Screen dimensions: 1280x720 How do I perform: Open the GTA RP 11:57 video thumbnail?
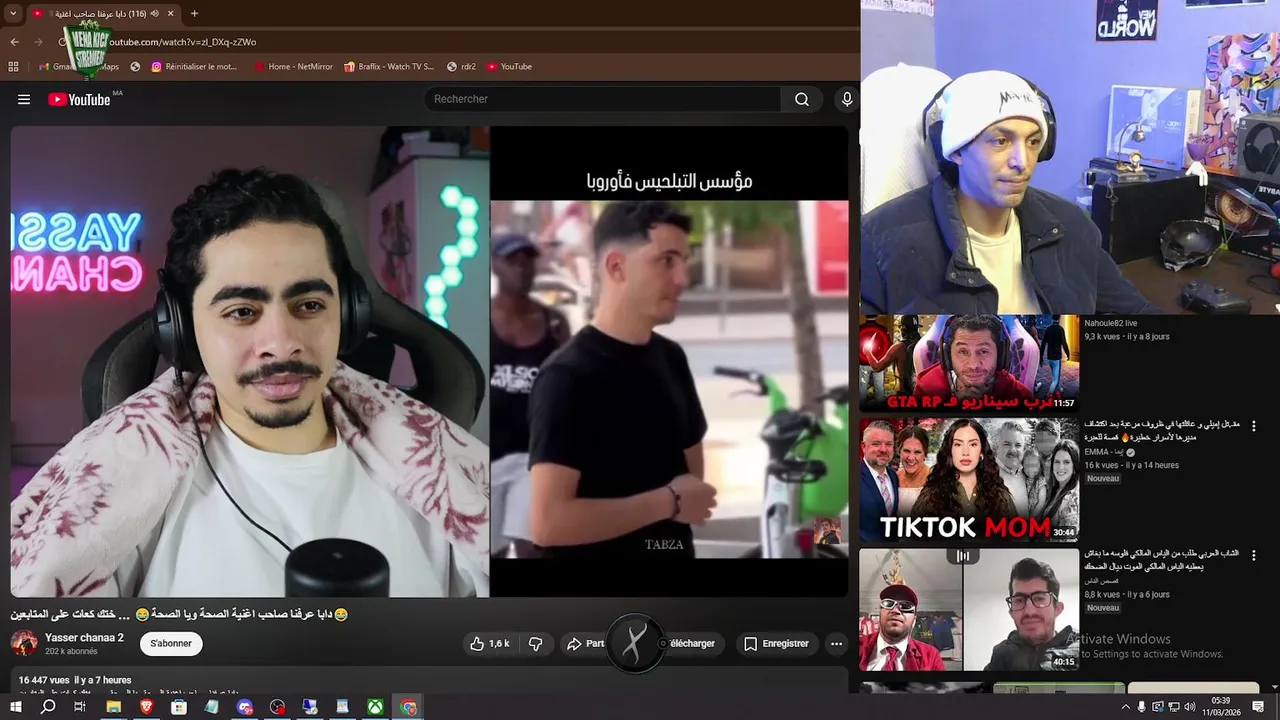click(x=969, y=364)
